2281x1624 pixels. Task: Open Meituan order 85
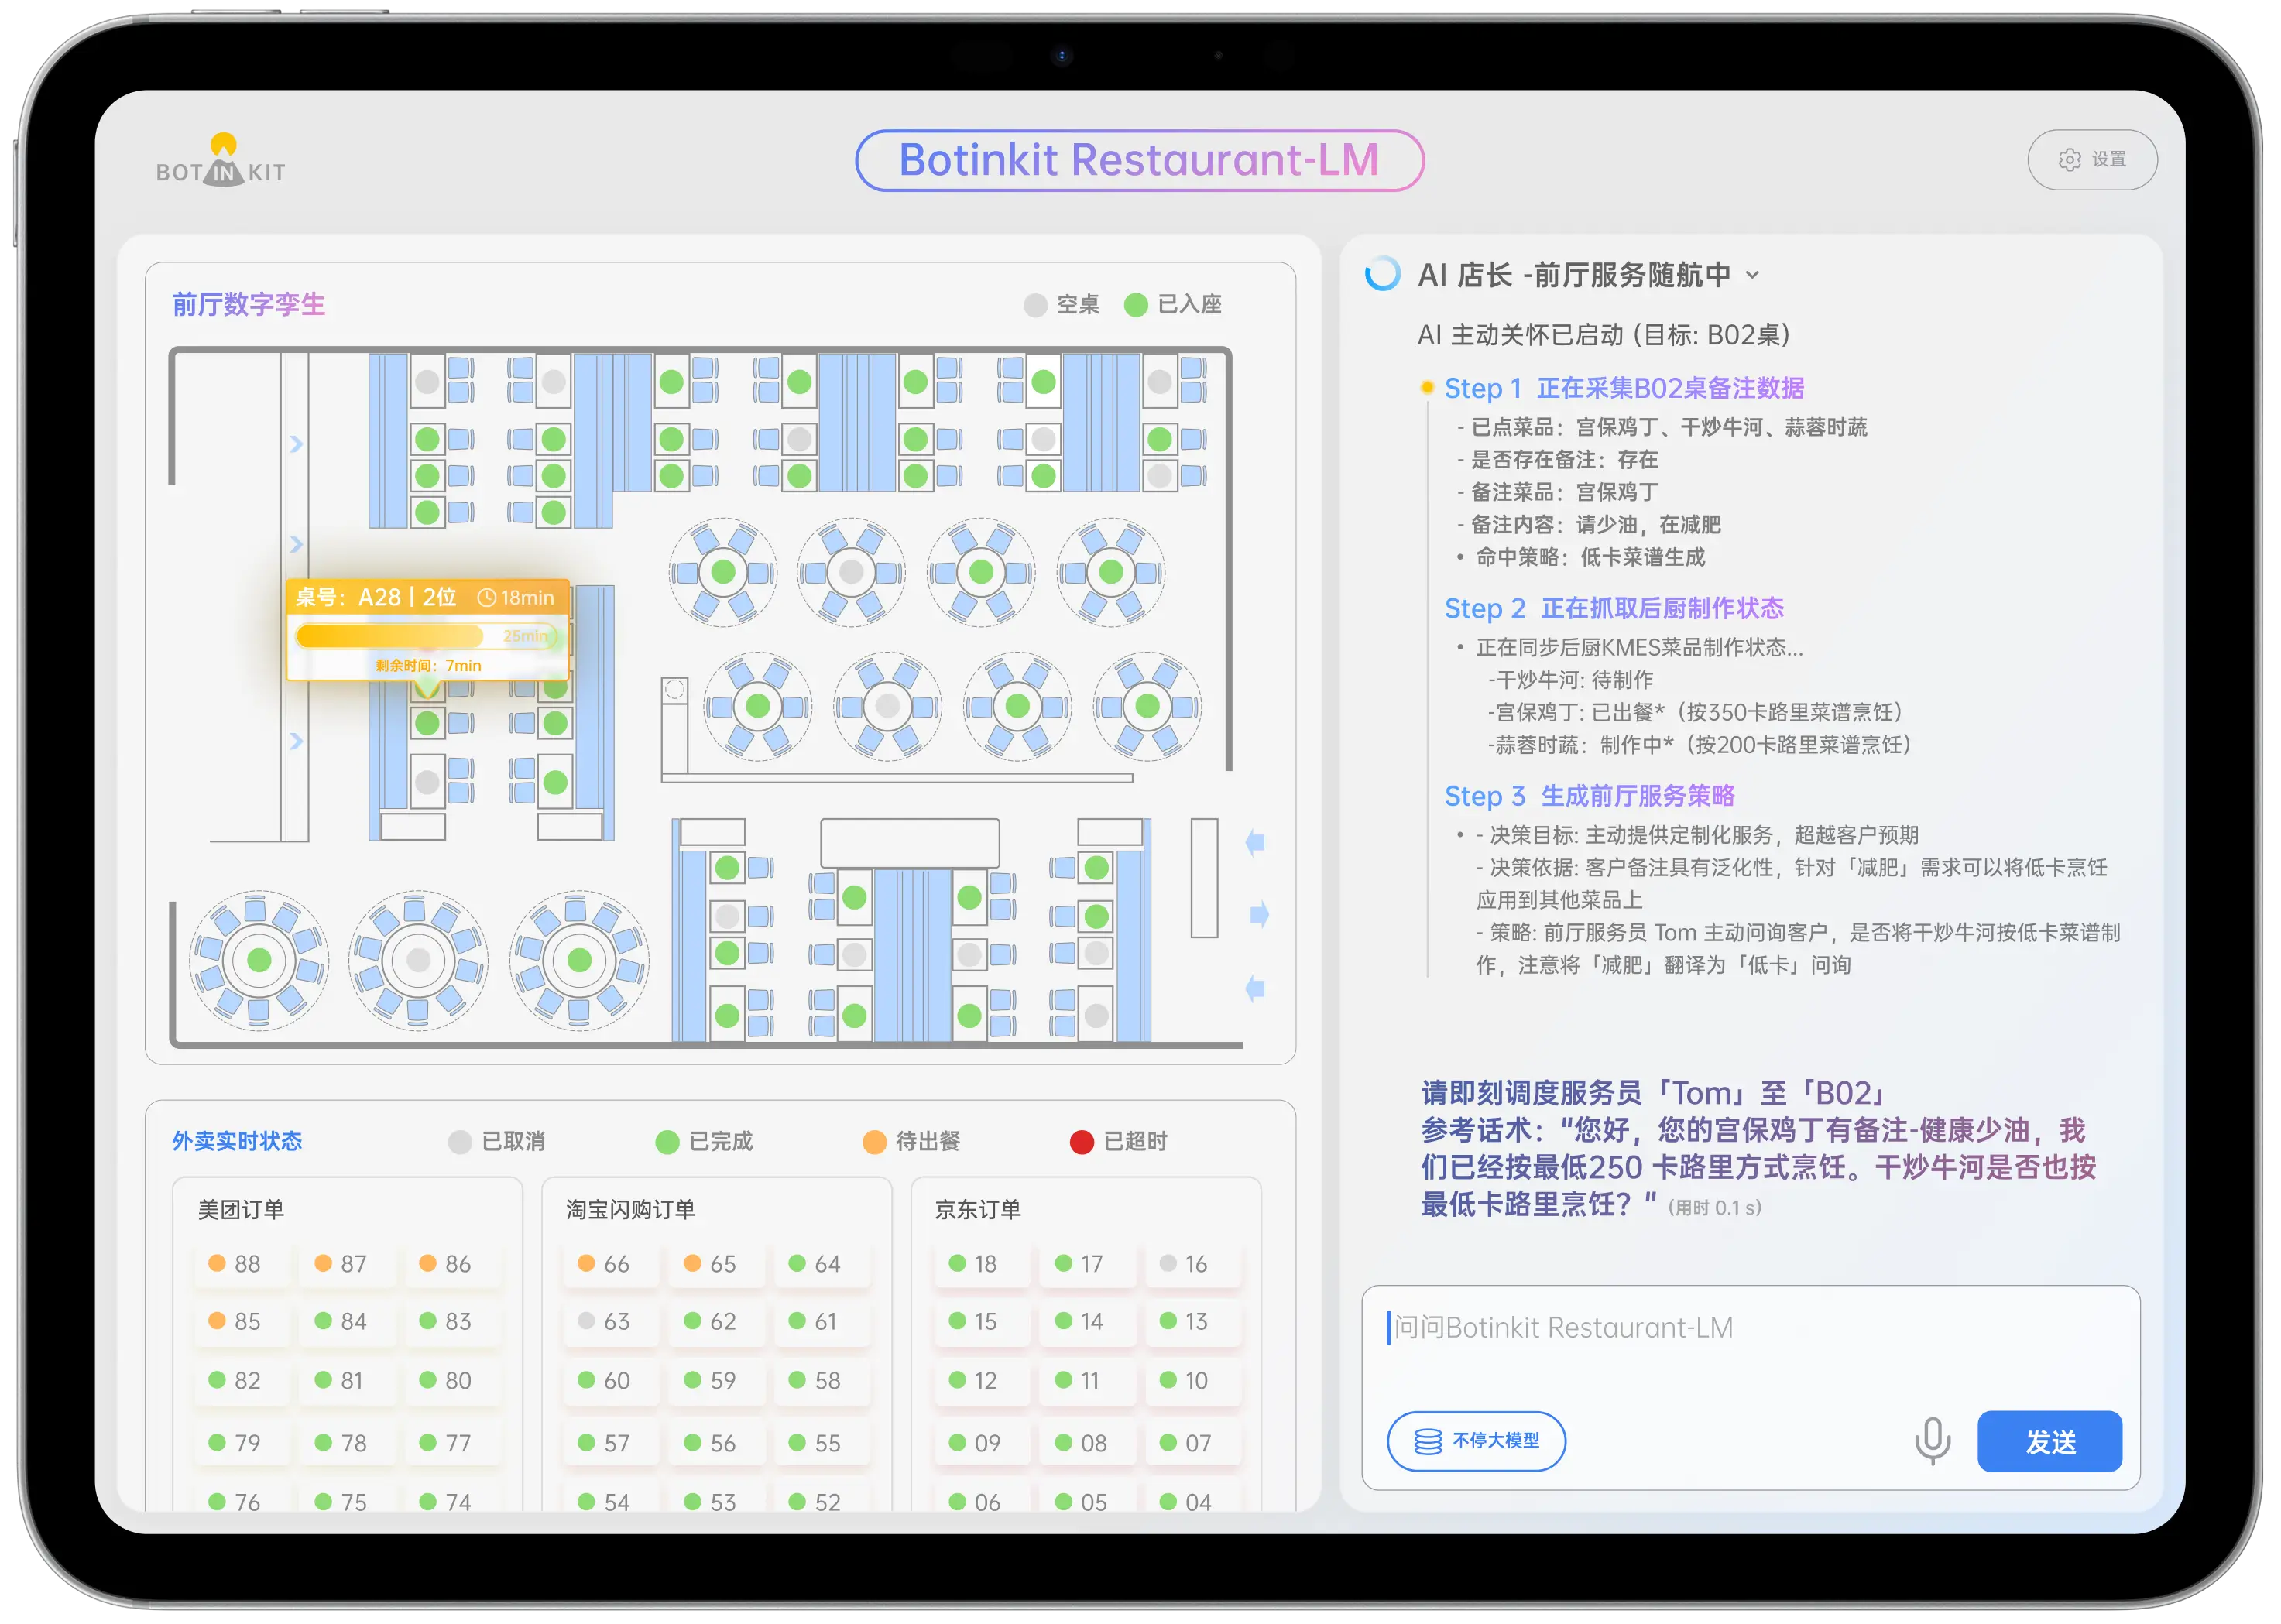(243, 1322)
